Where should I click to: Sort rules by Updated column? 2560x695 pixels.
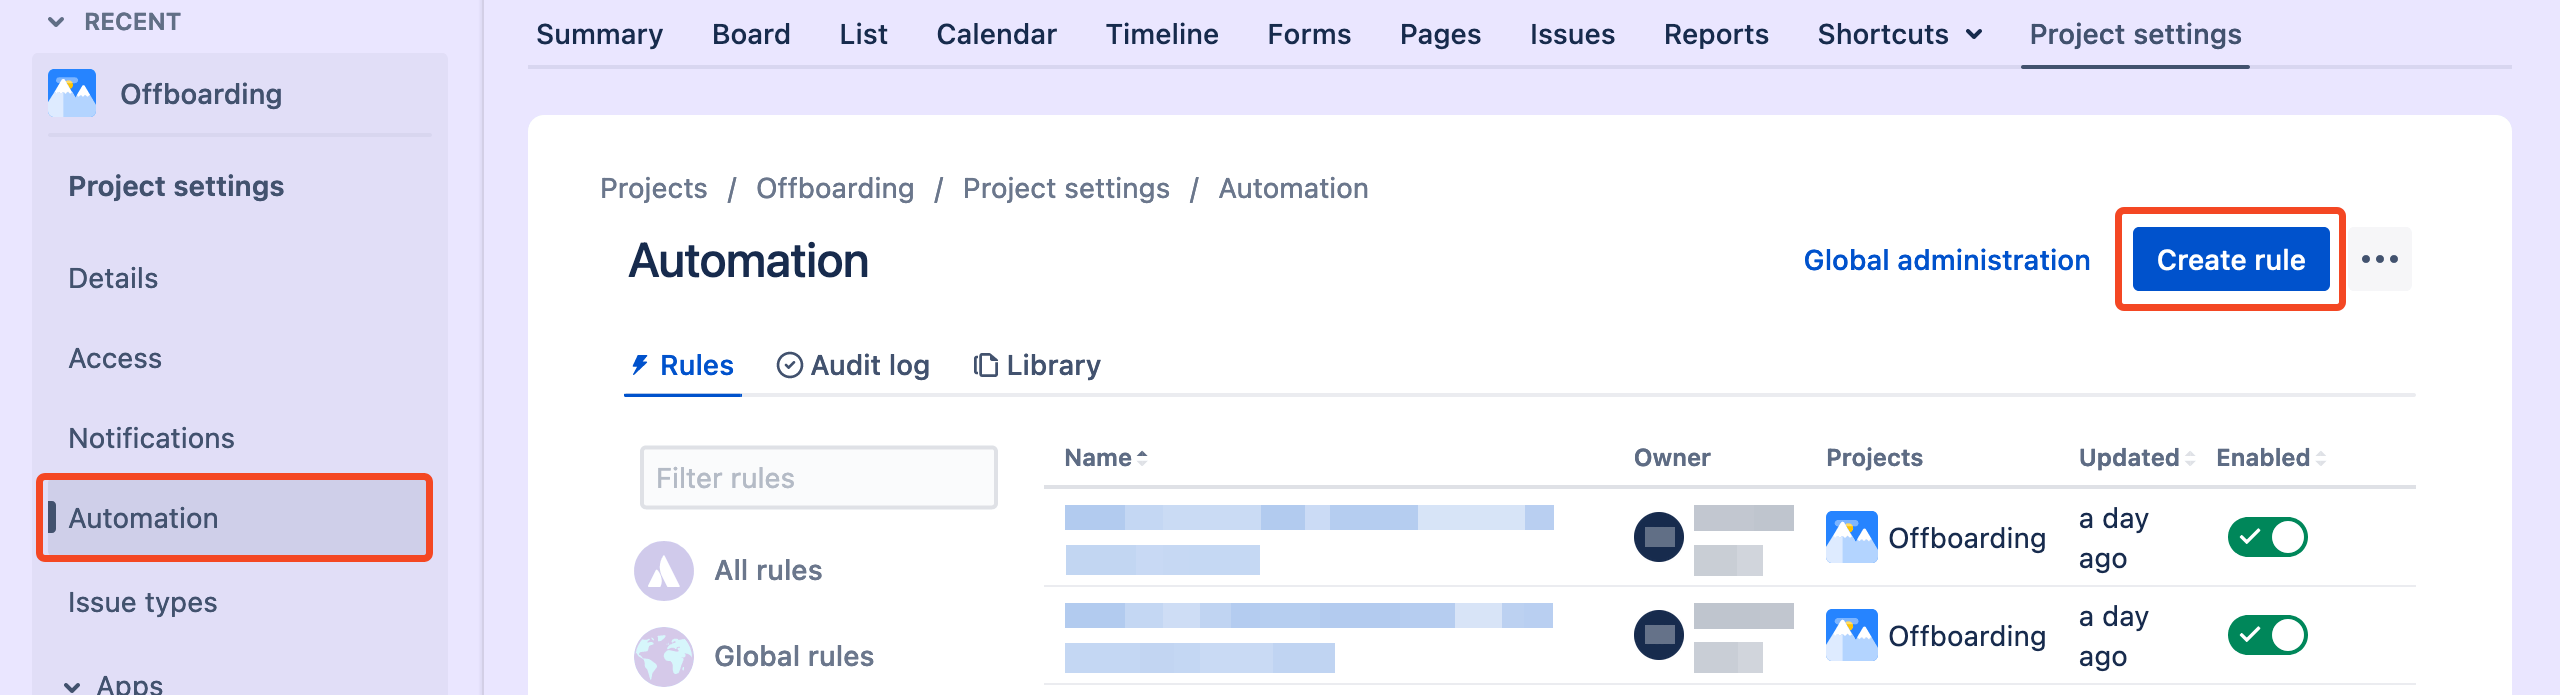pos(2137,457)
